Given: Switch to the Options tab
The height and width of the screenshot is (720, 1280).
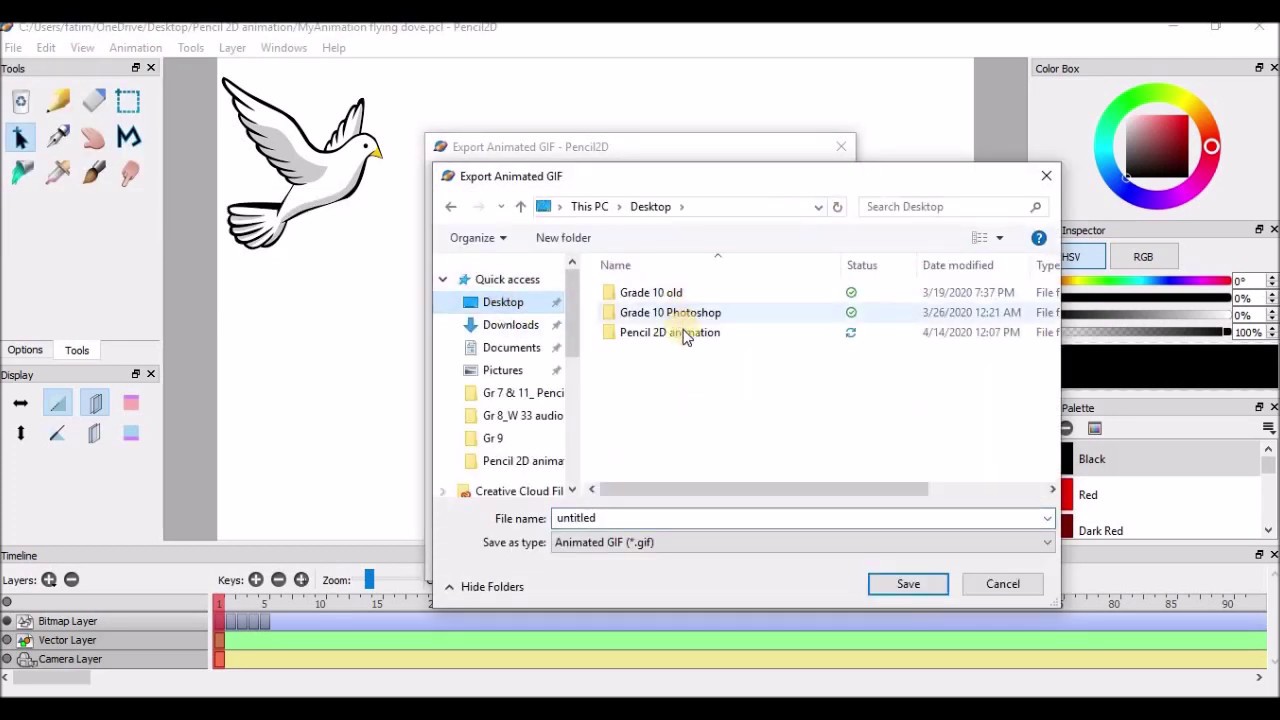Looking at the screenshot, I should tap(25, 350).
